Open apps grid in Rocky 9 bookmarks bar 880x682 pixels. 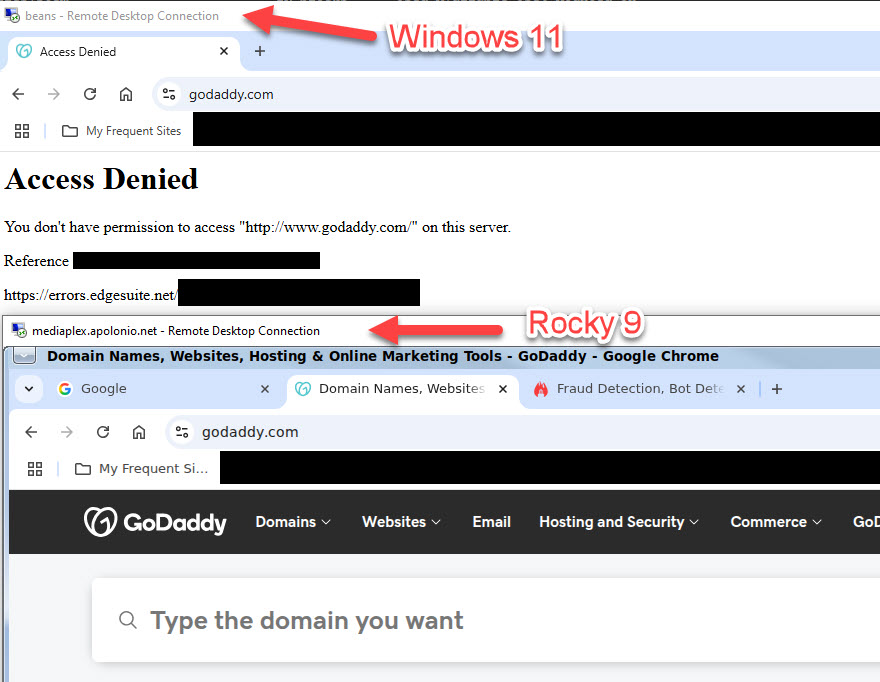coord(35,469)
